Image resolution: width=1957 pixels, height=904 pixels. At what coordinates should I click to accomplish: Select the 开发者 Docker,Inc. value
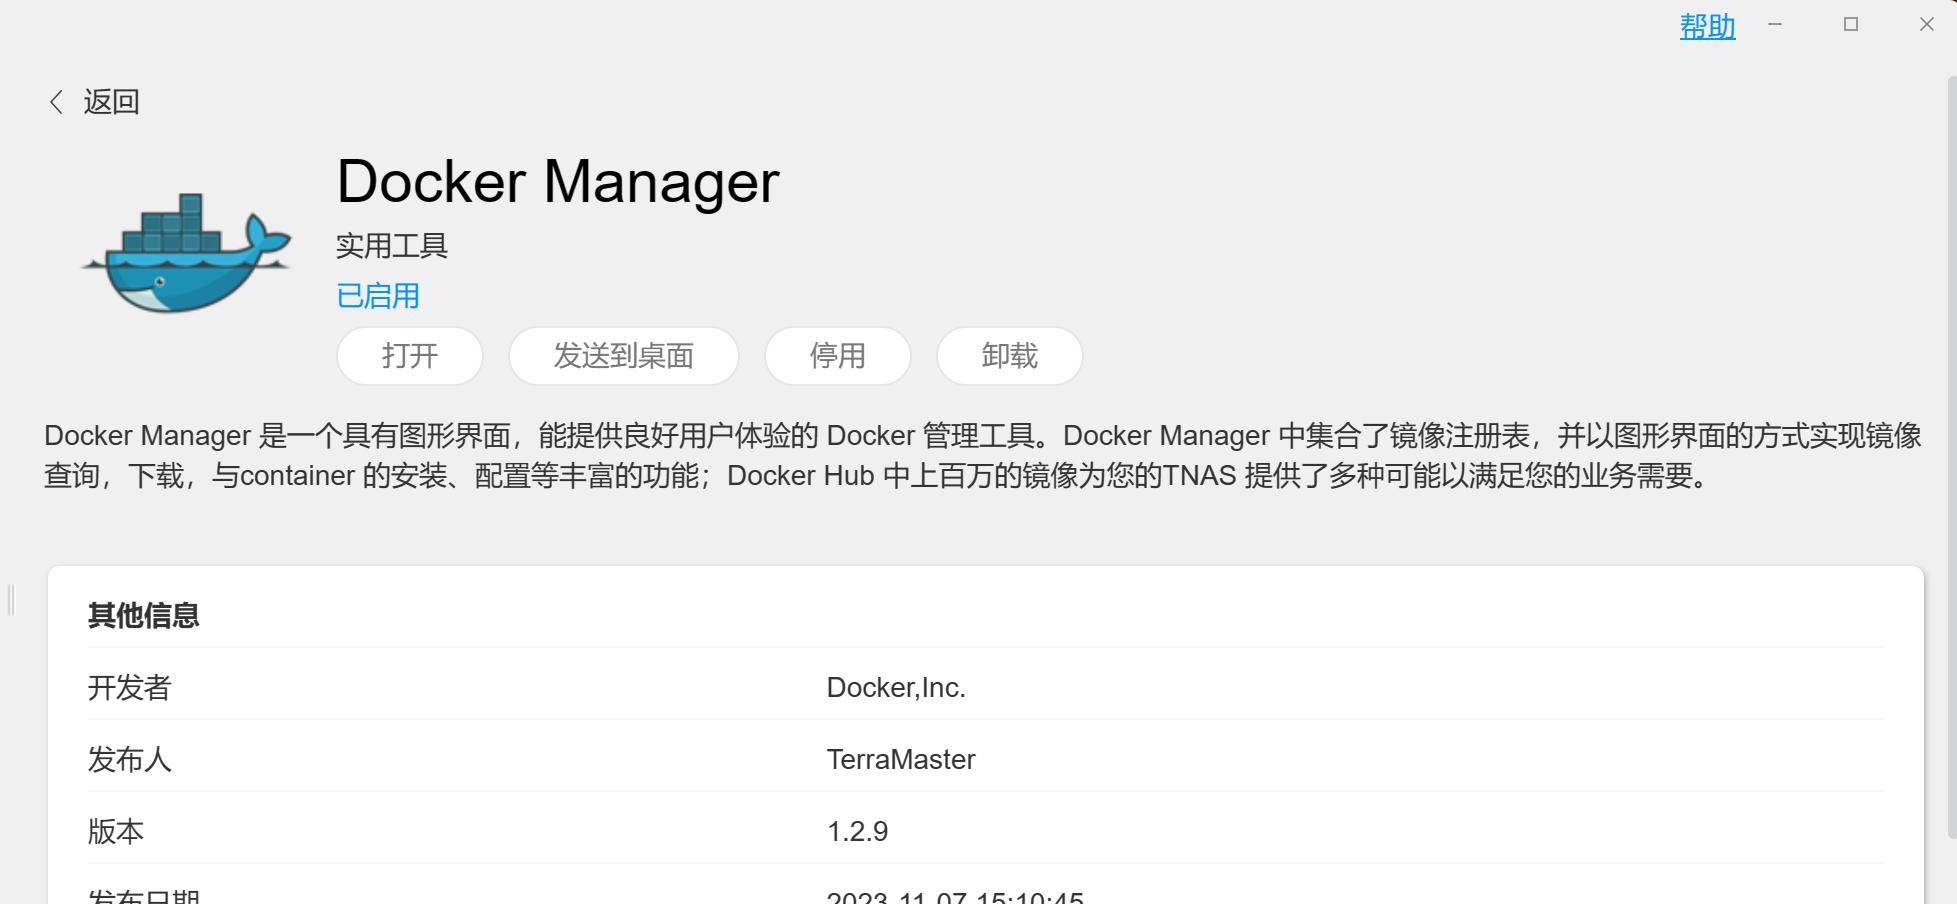point(896,688)
